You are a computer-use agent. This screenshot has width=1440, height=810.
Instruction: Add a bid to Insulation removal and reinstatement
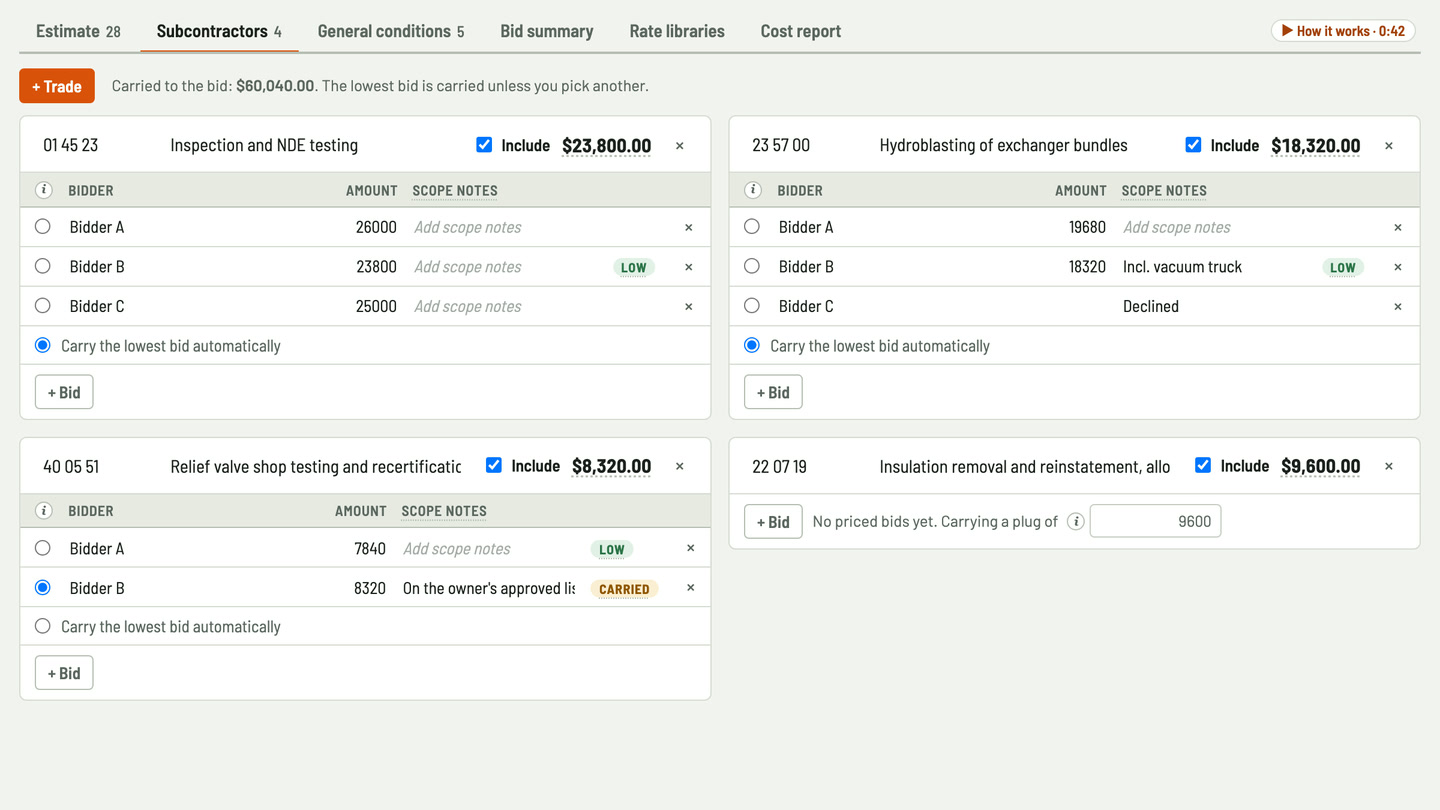point(773,521)
